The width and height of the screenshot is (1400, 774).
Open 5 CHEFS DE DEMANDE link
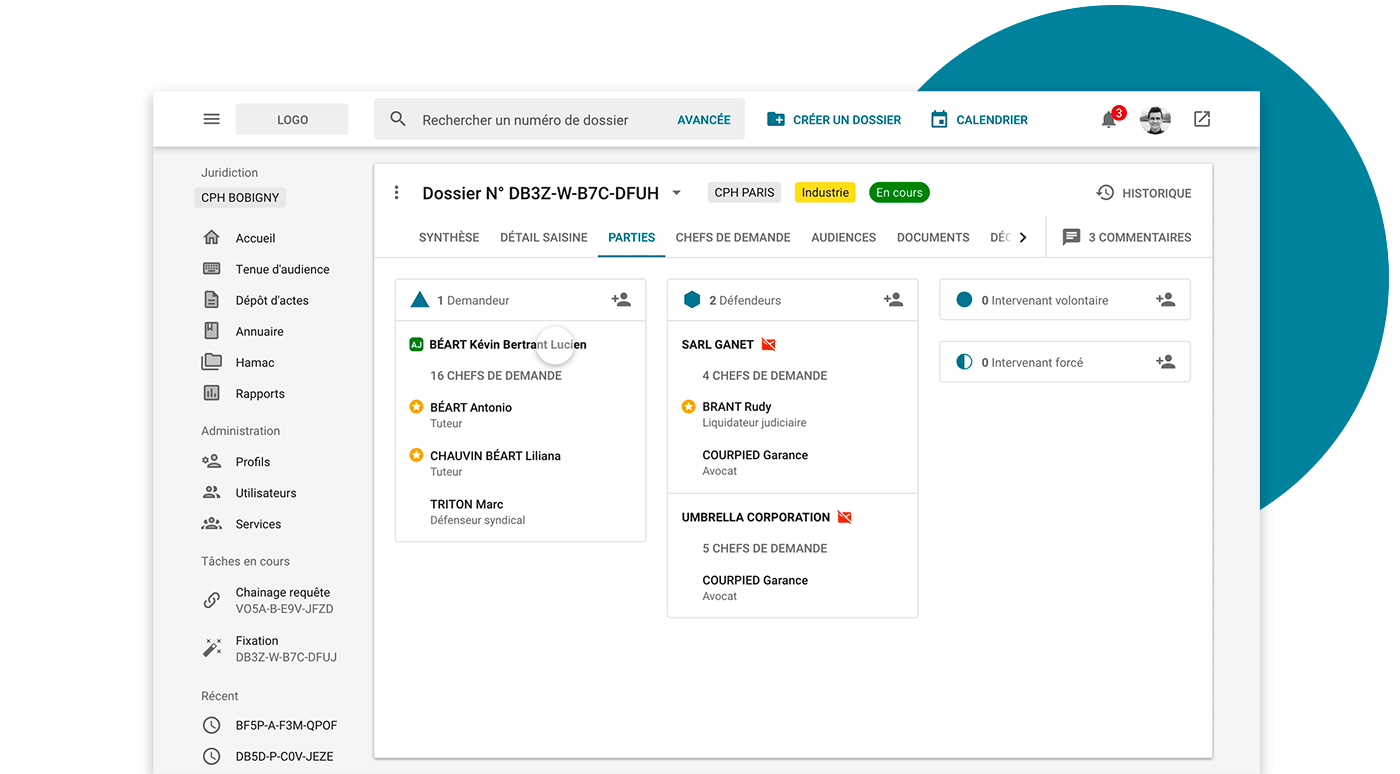pyautogui.click(x=765, y=548)
